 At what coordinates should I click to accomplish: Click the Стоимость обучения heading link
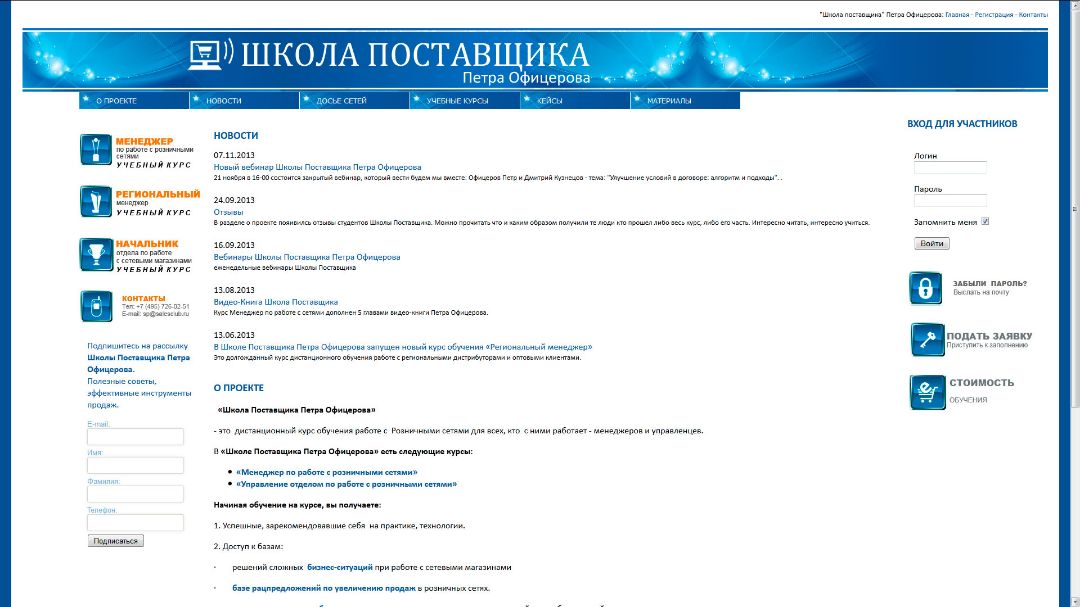click(x=982, y=383)
